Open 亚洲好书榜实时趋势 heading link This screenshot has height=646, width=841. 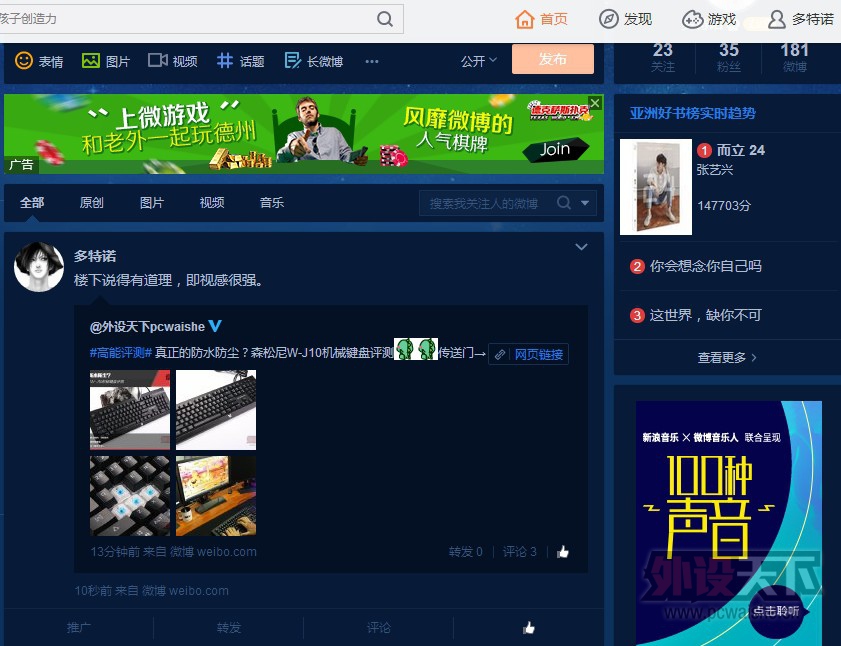click(692, 113)
